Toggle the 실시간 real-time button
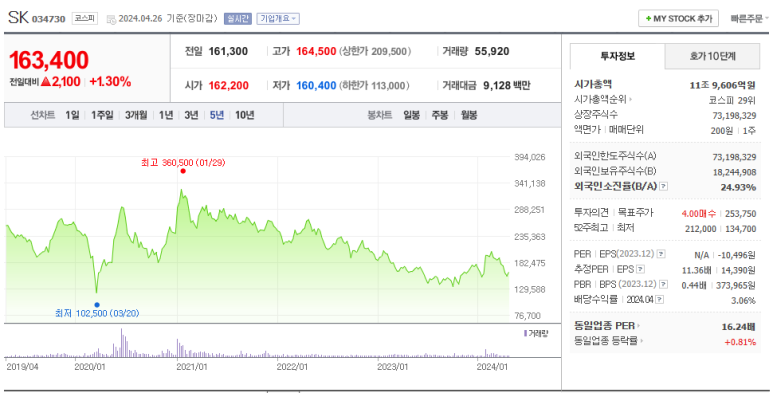This screenshot has width=773, height=393. click(238, 19)
